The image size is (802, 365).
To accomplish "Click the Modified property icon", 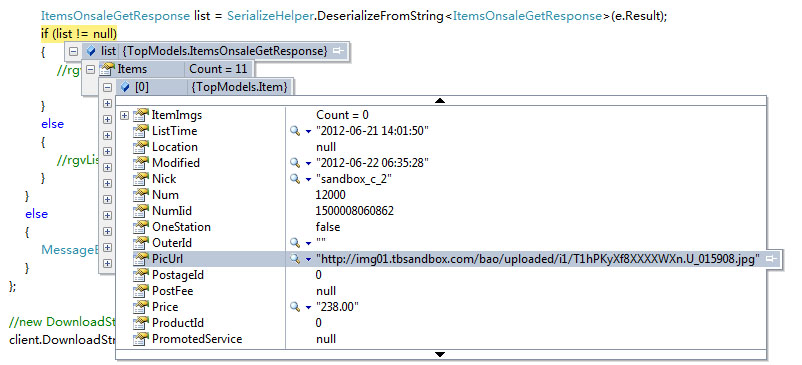I will [140, 163].
